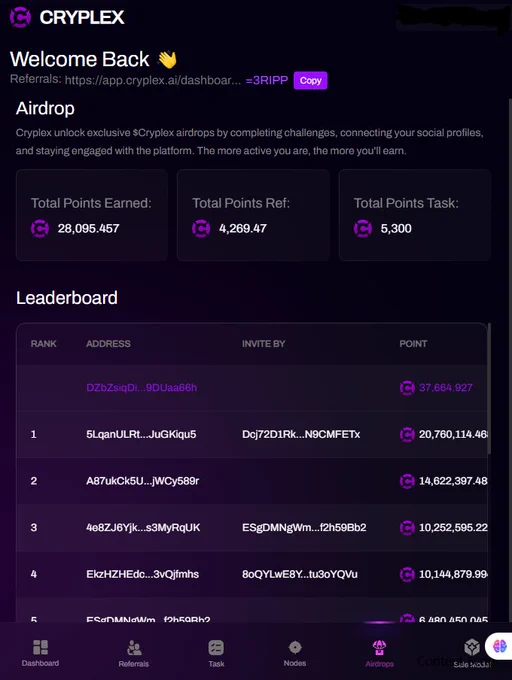Screen dimensions: 512x680
Task: Open the Dashboard icon in bottom navigation
Action: pos(40,647)
